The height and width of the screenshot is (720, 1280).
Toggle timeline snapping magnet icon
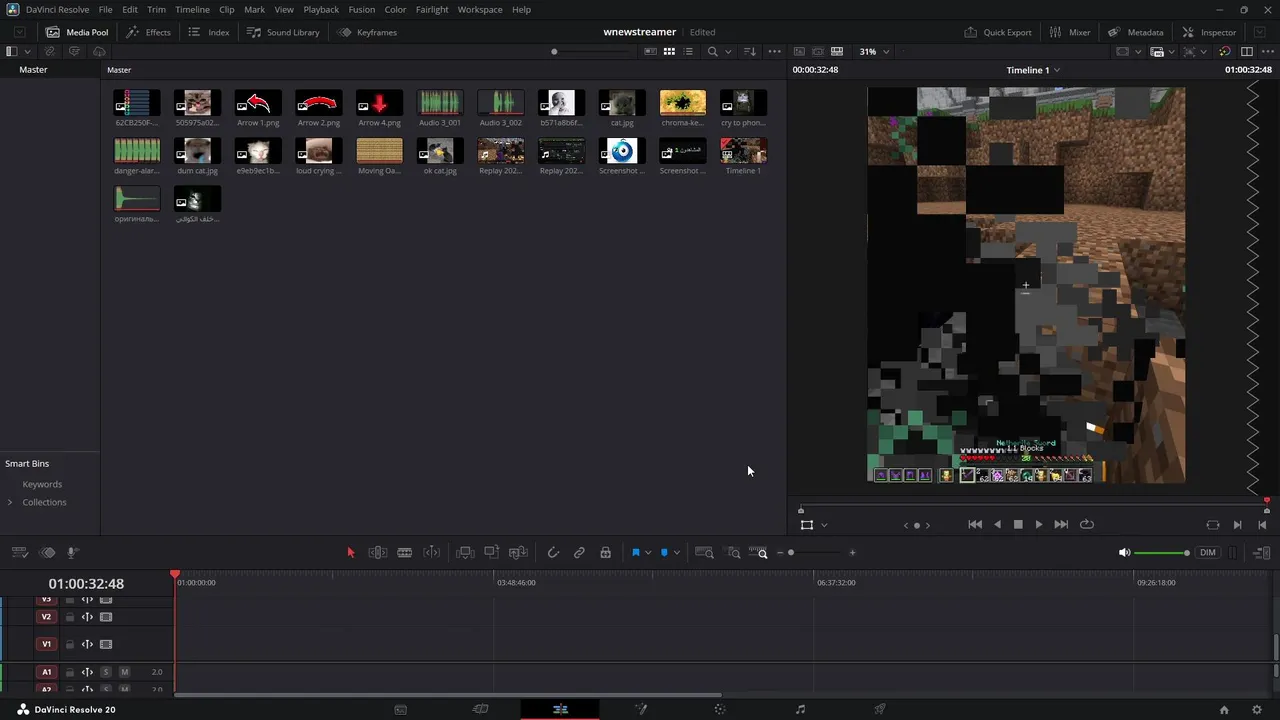(553, 552)
